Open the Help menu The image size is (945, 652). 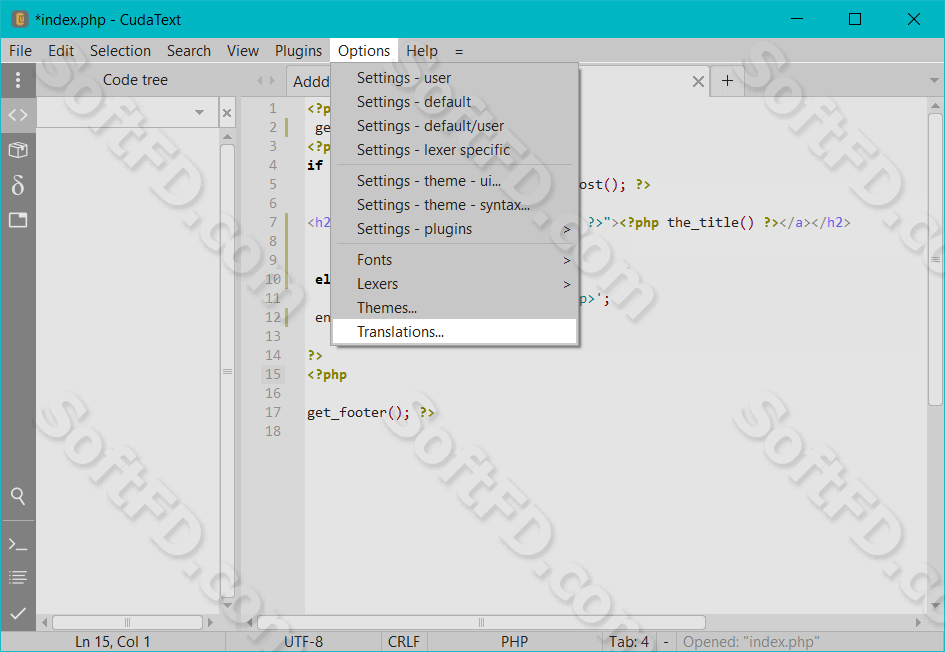click(422, 51)
